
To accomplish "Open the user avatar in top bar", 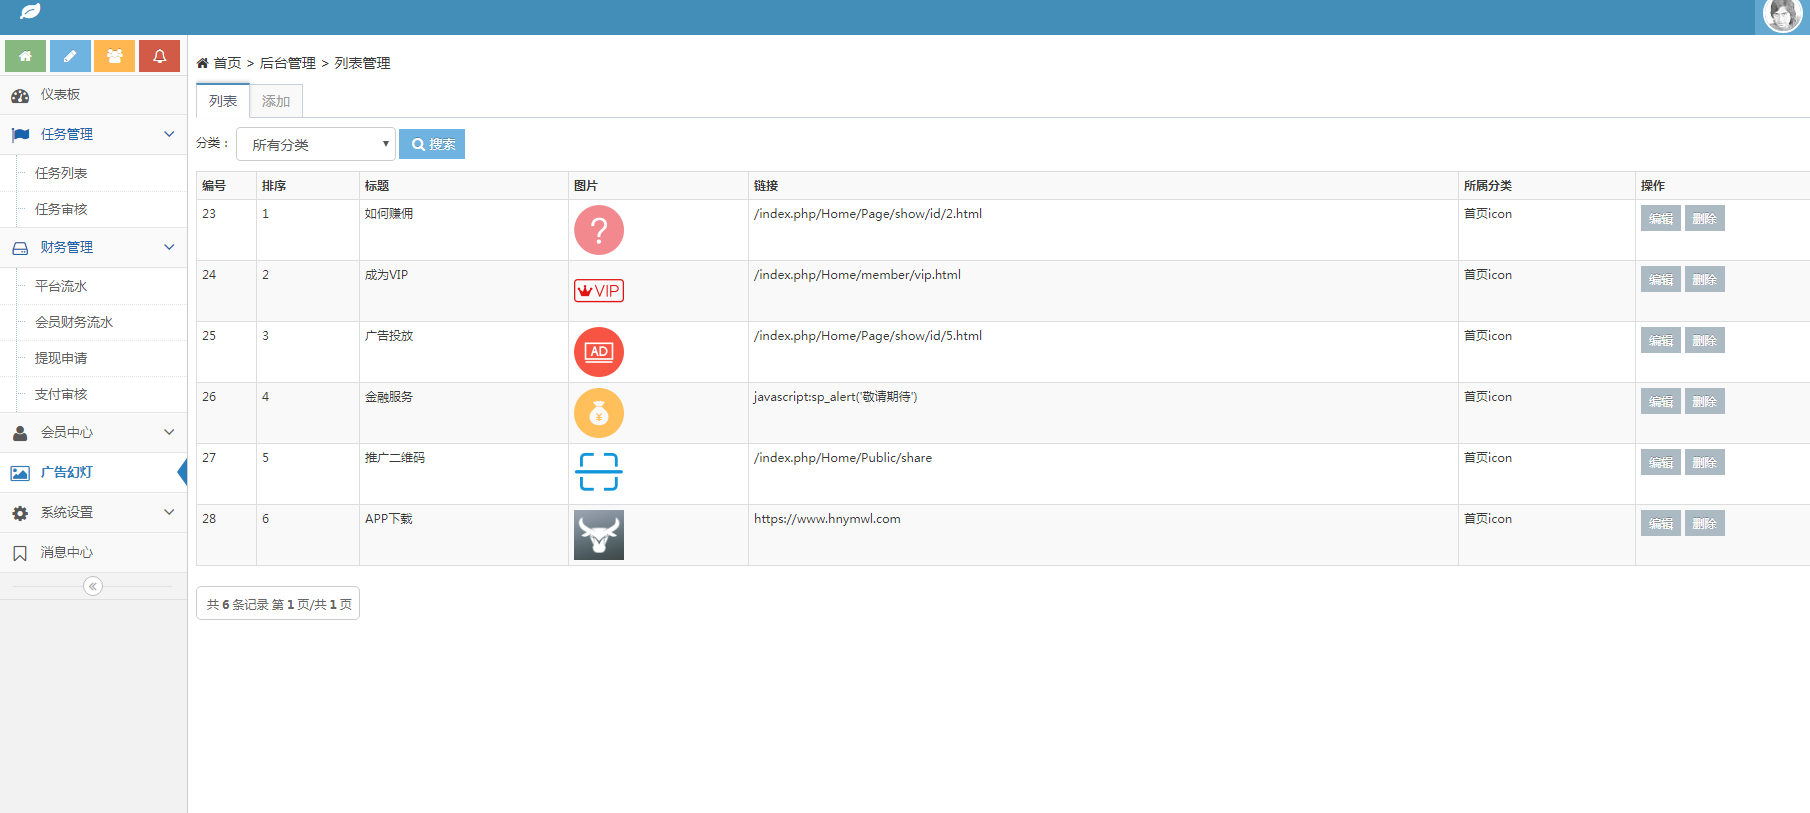I will tap(1781, 16).
